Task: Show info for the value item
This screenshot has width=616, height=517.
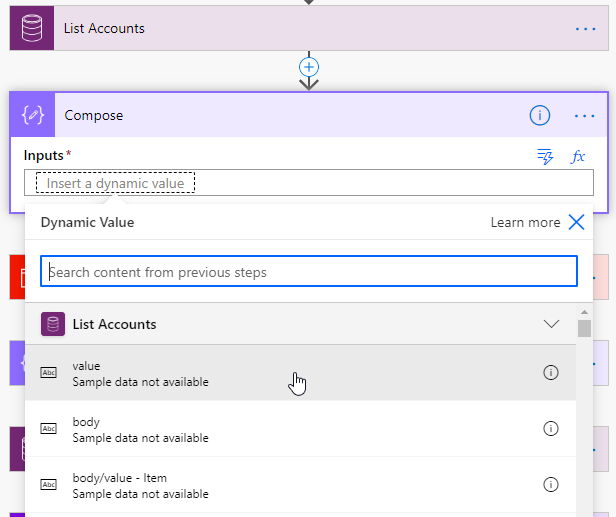Action: (x=550, y=373)
